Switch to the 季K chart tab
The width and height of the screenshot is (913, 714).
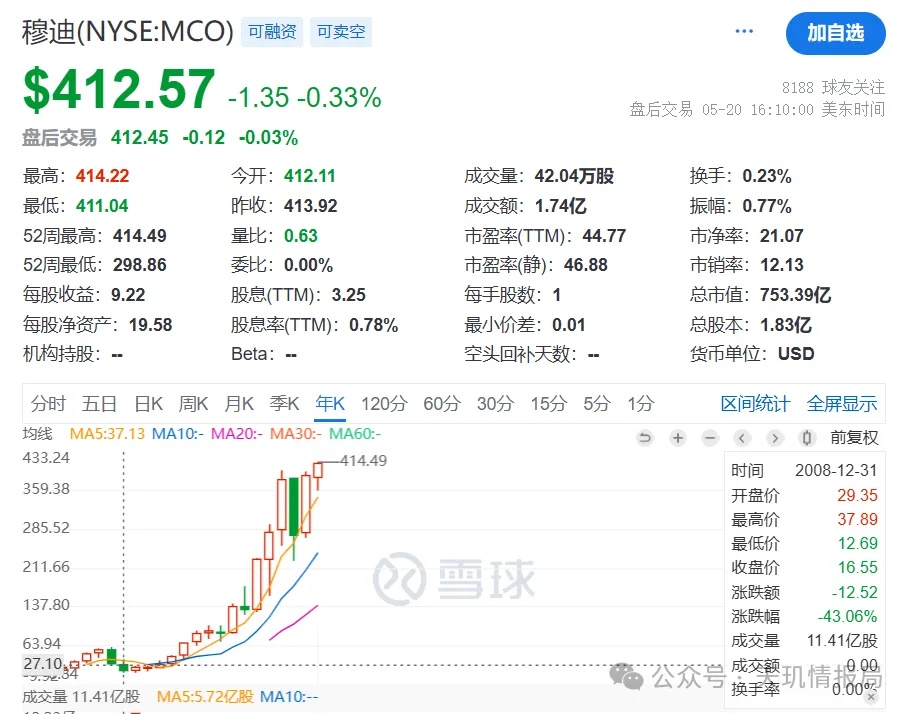pos(284,404)
